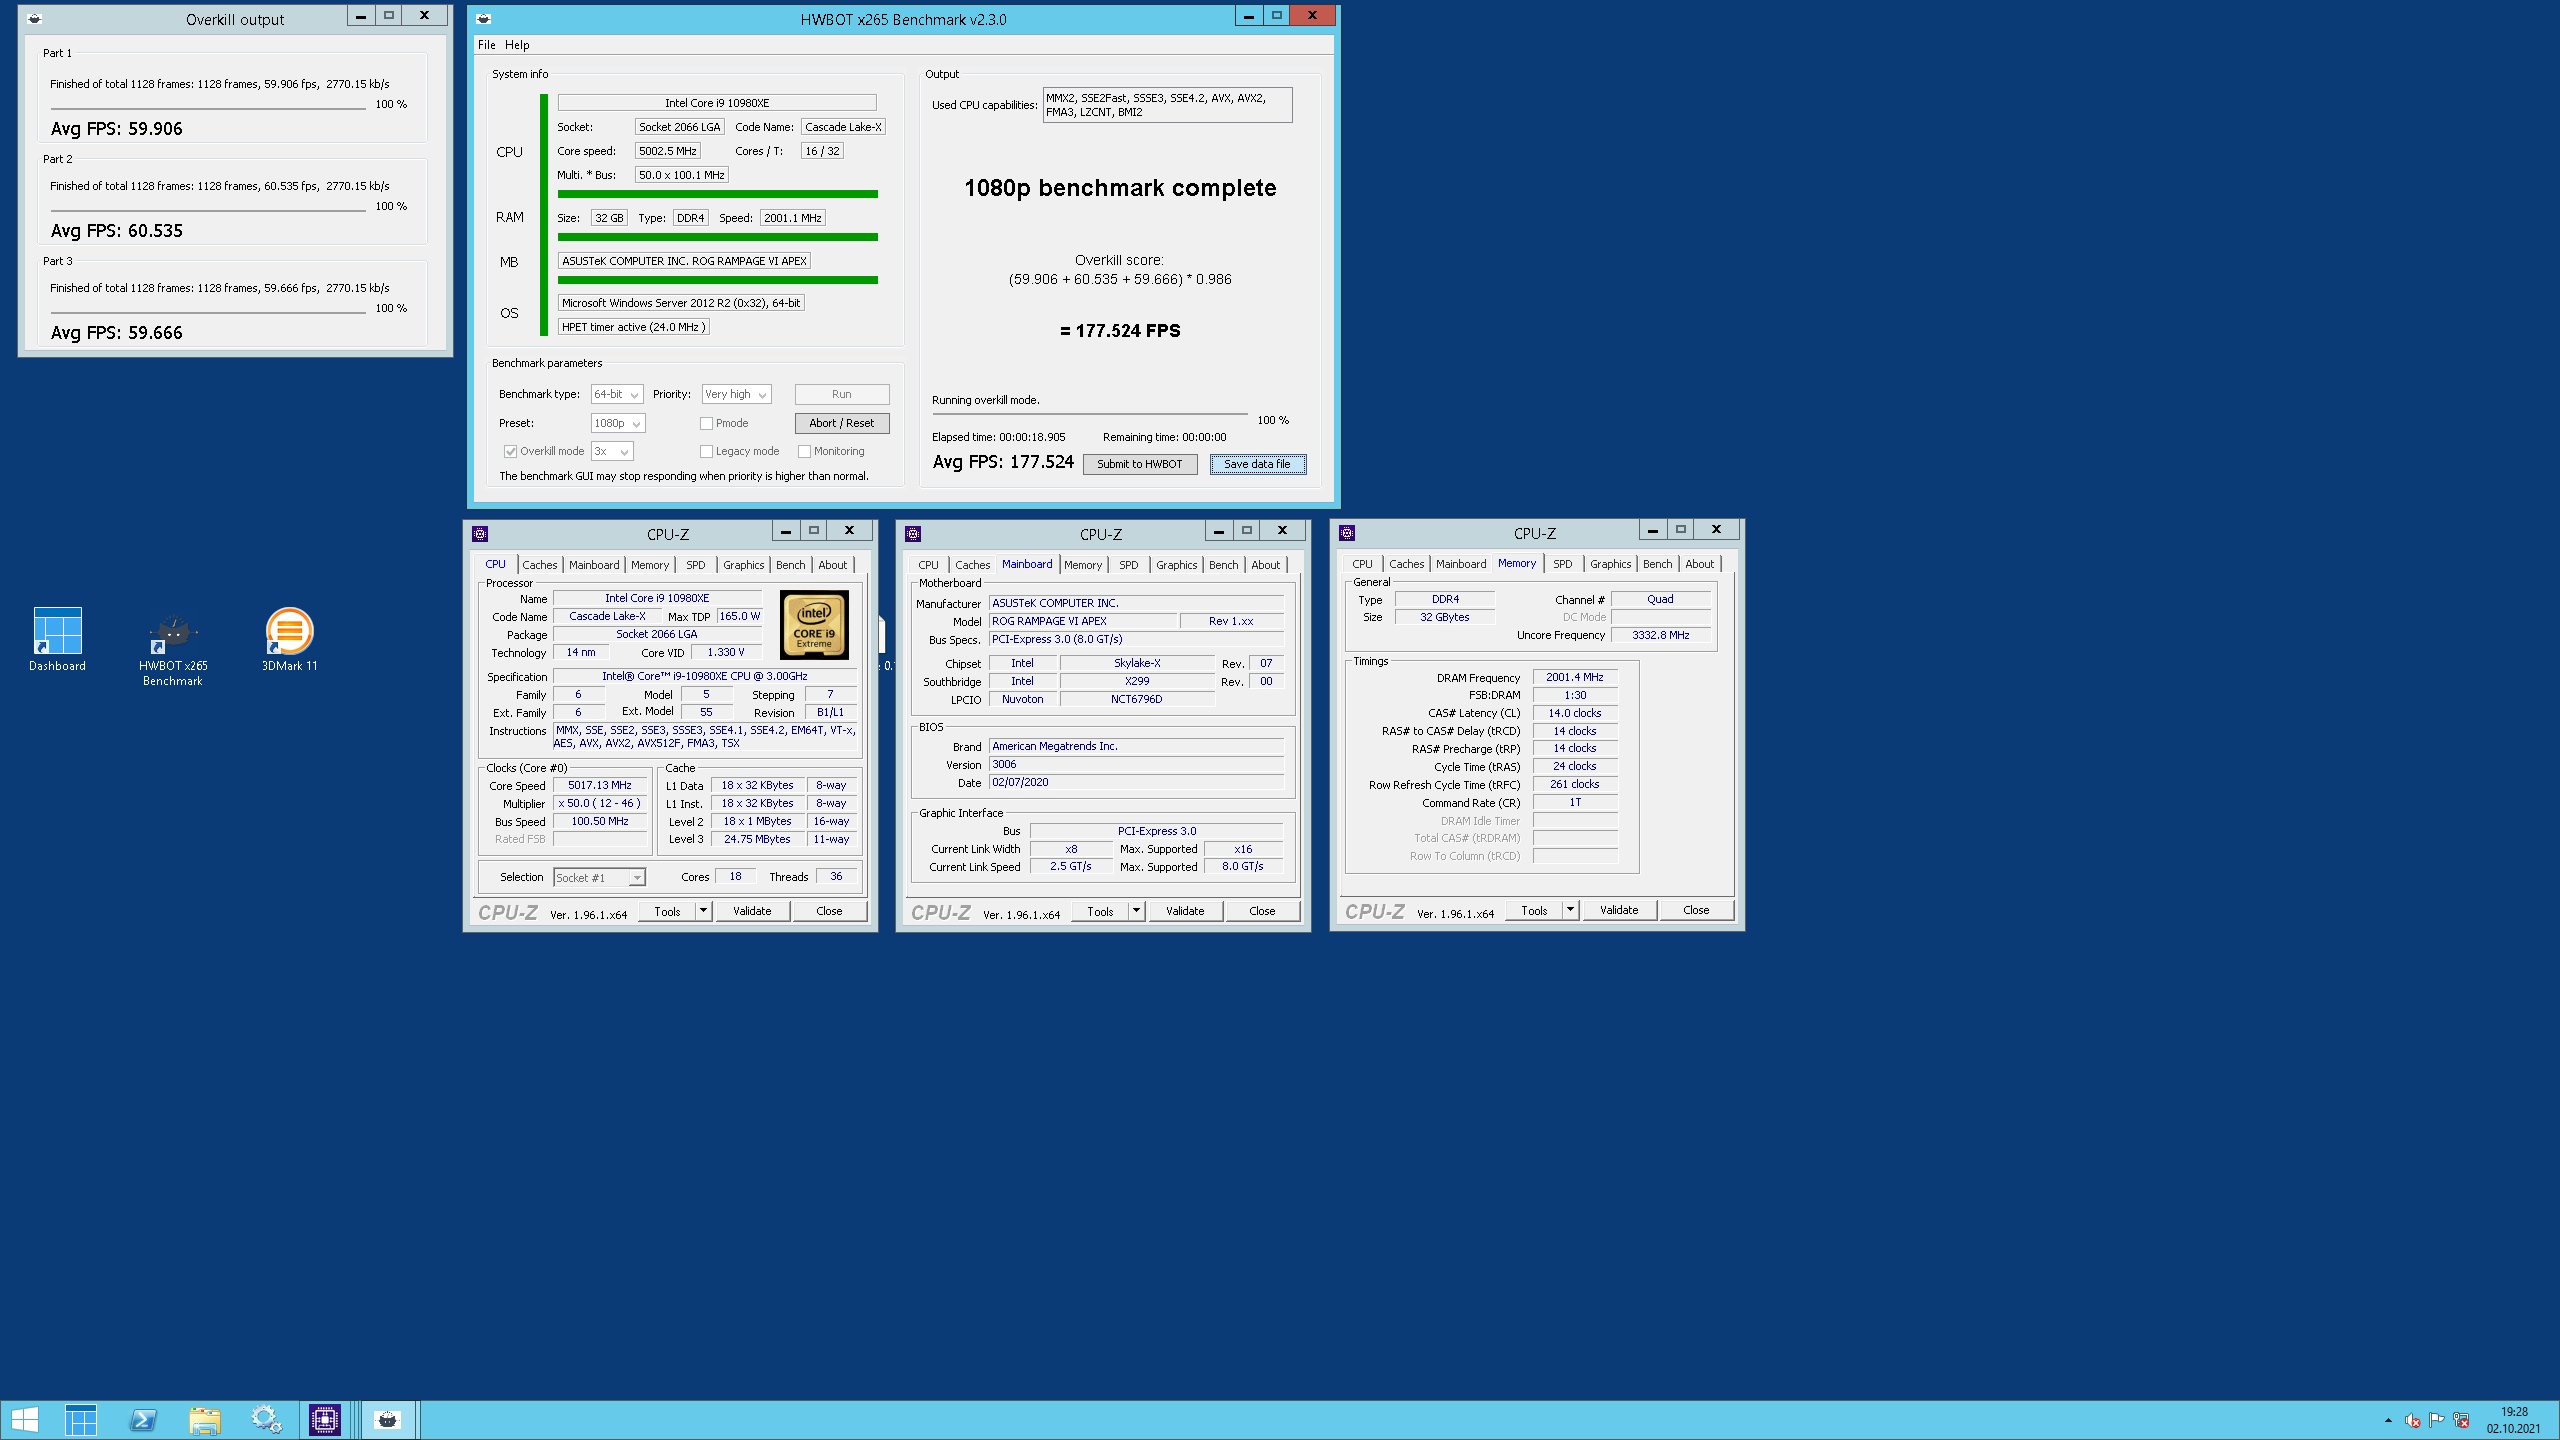2560x1440 pixels.
Task: Click the BIOS Version 3006 value
Action: 1136,764
